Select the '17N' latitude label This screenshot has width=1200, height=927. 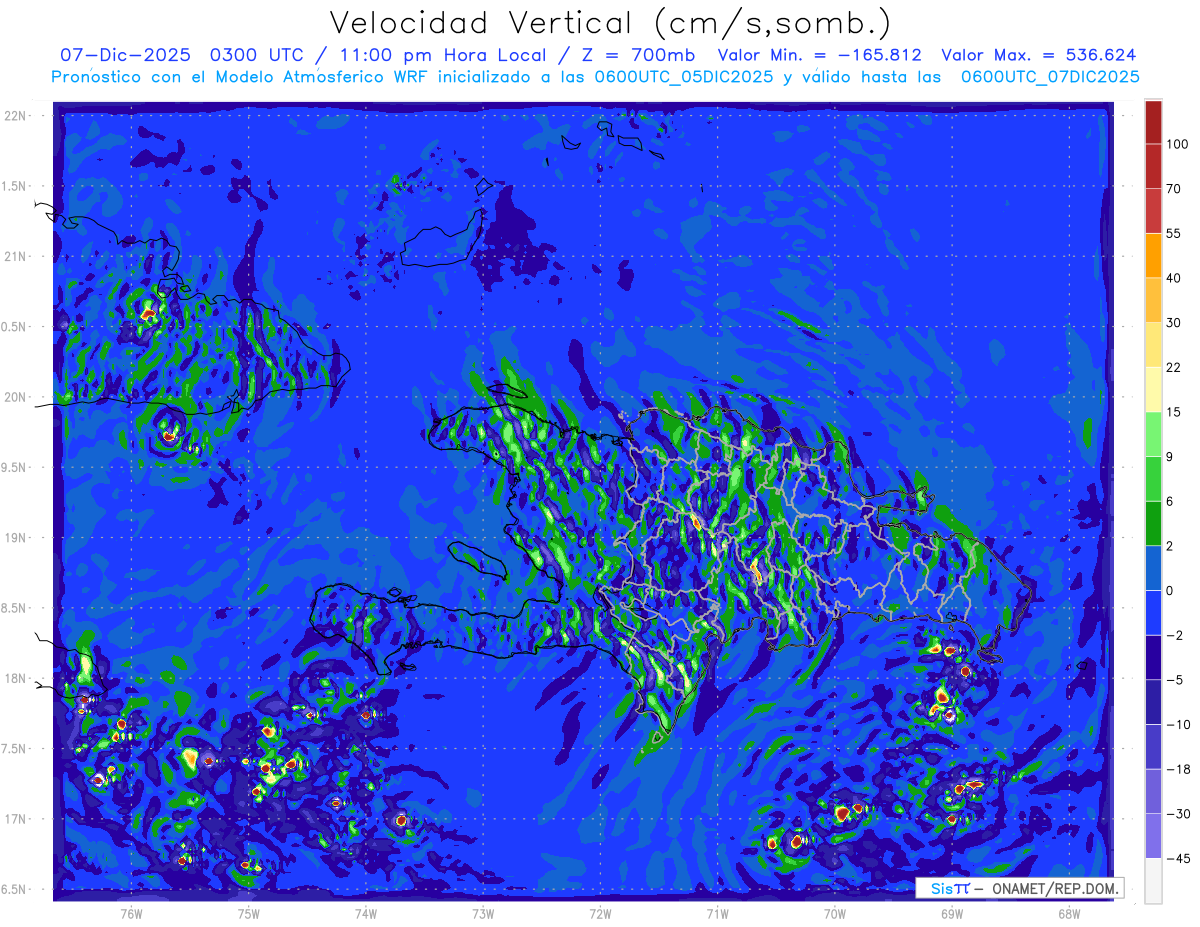(x=16, y=820)
